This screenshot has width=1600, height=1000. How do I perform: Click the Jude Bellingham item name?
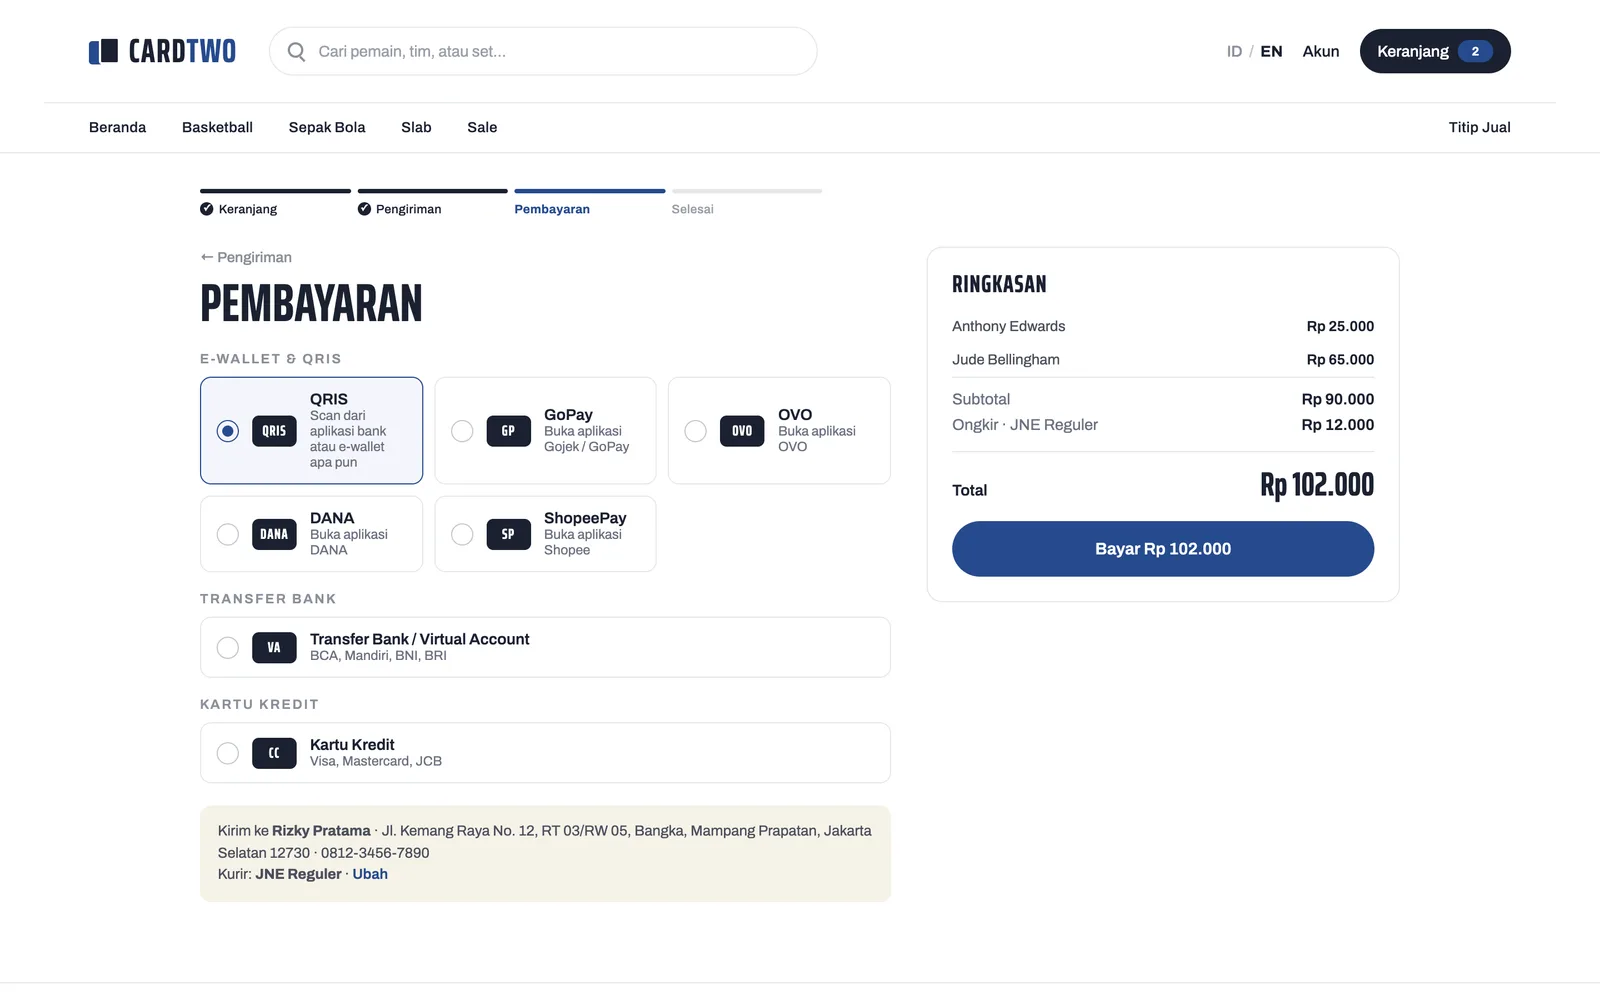click(x=1005, y=359)
